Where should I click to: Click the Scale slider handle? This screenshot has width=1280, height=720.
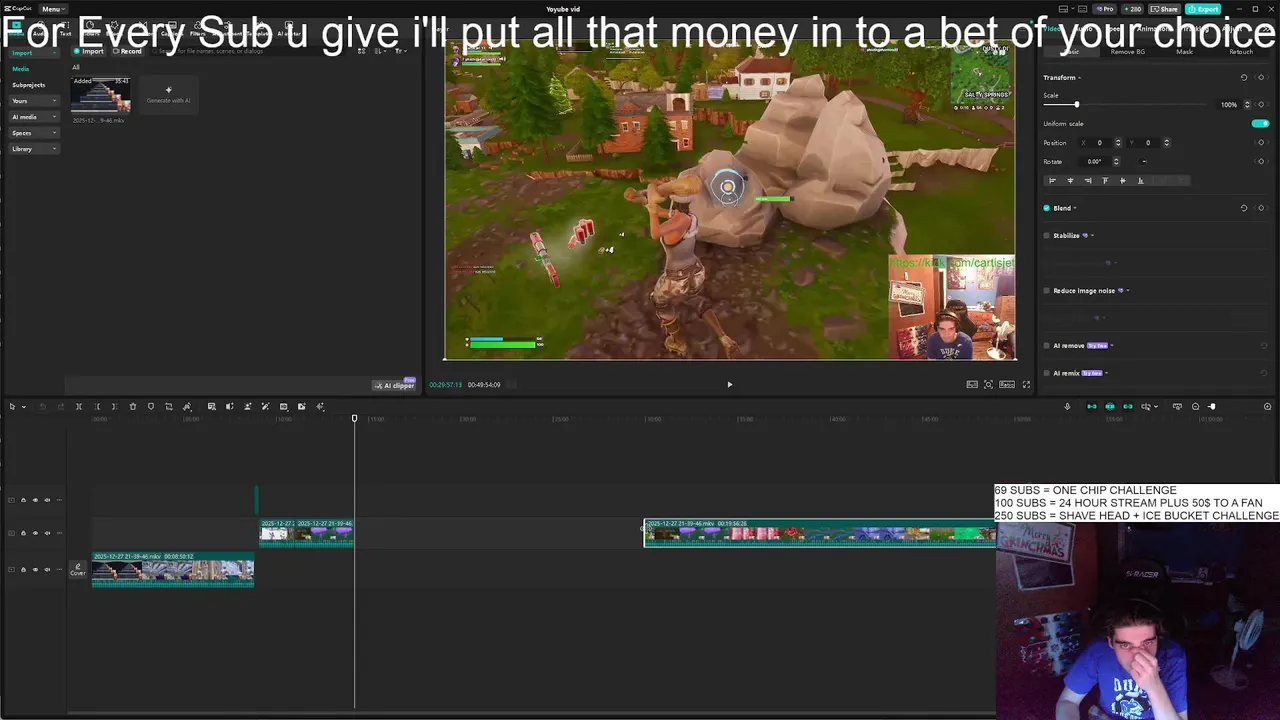(1077, 104)
